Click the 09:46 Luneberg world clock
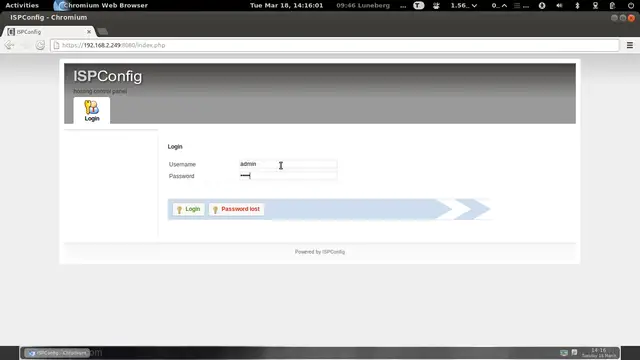Image resolution: width=640 pixels, height=360 pixels. 363,5
